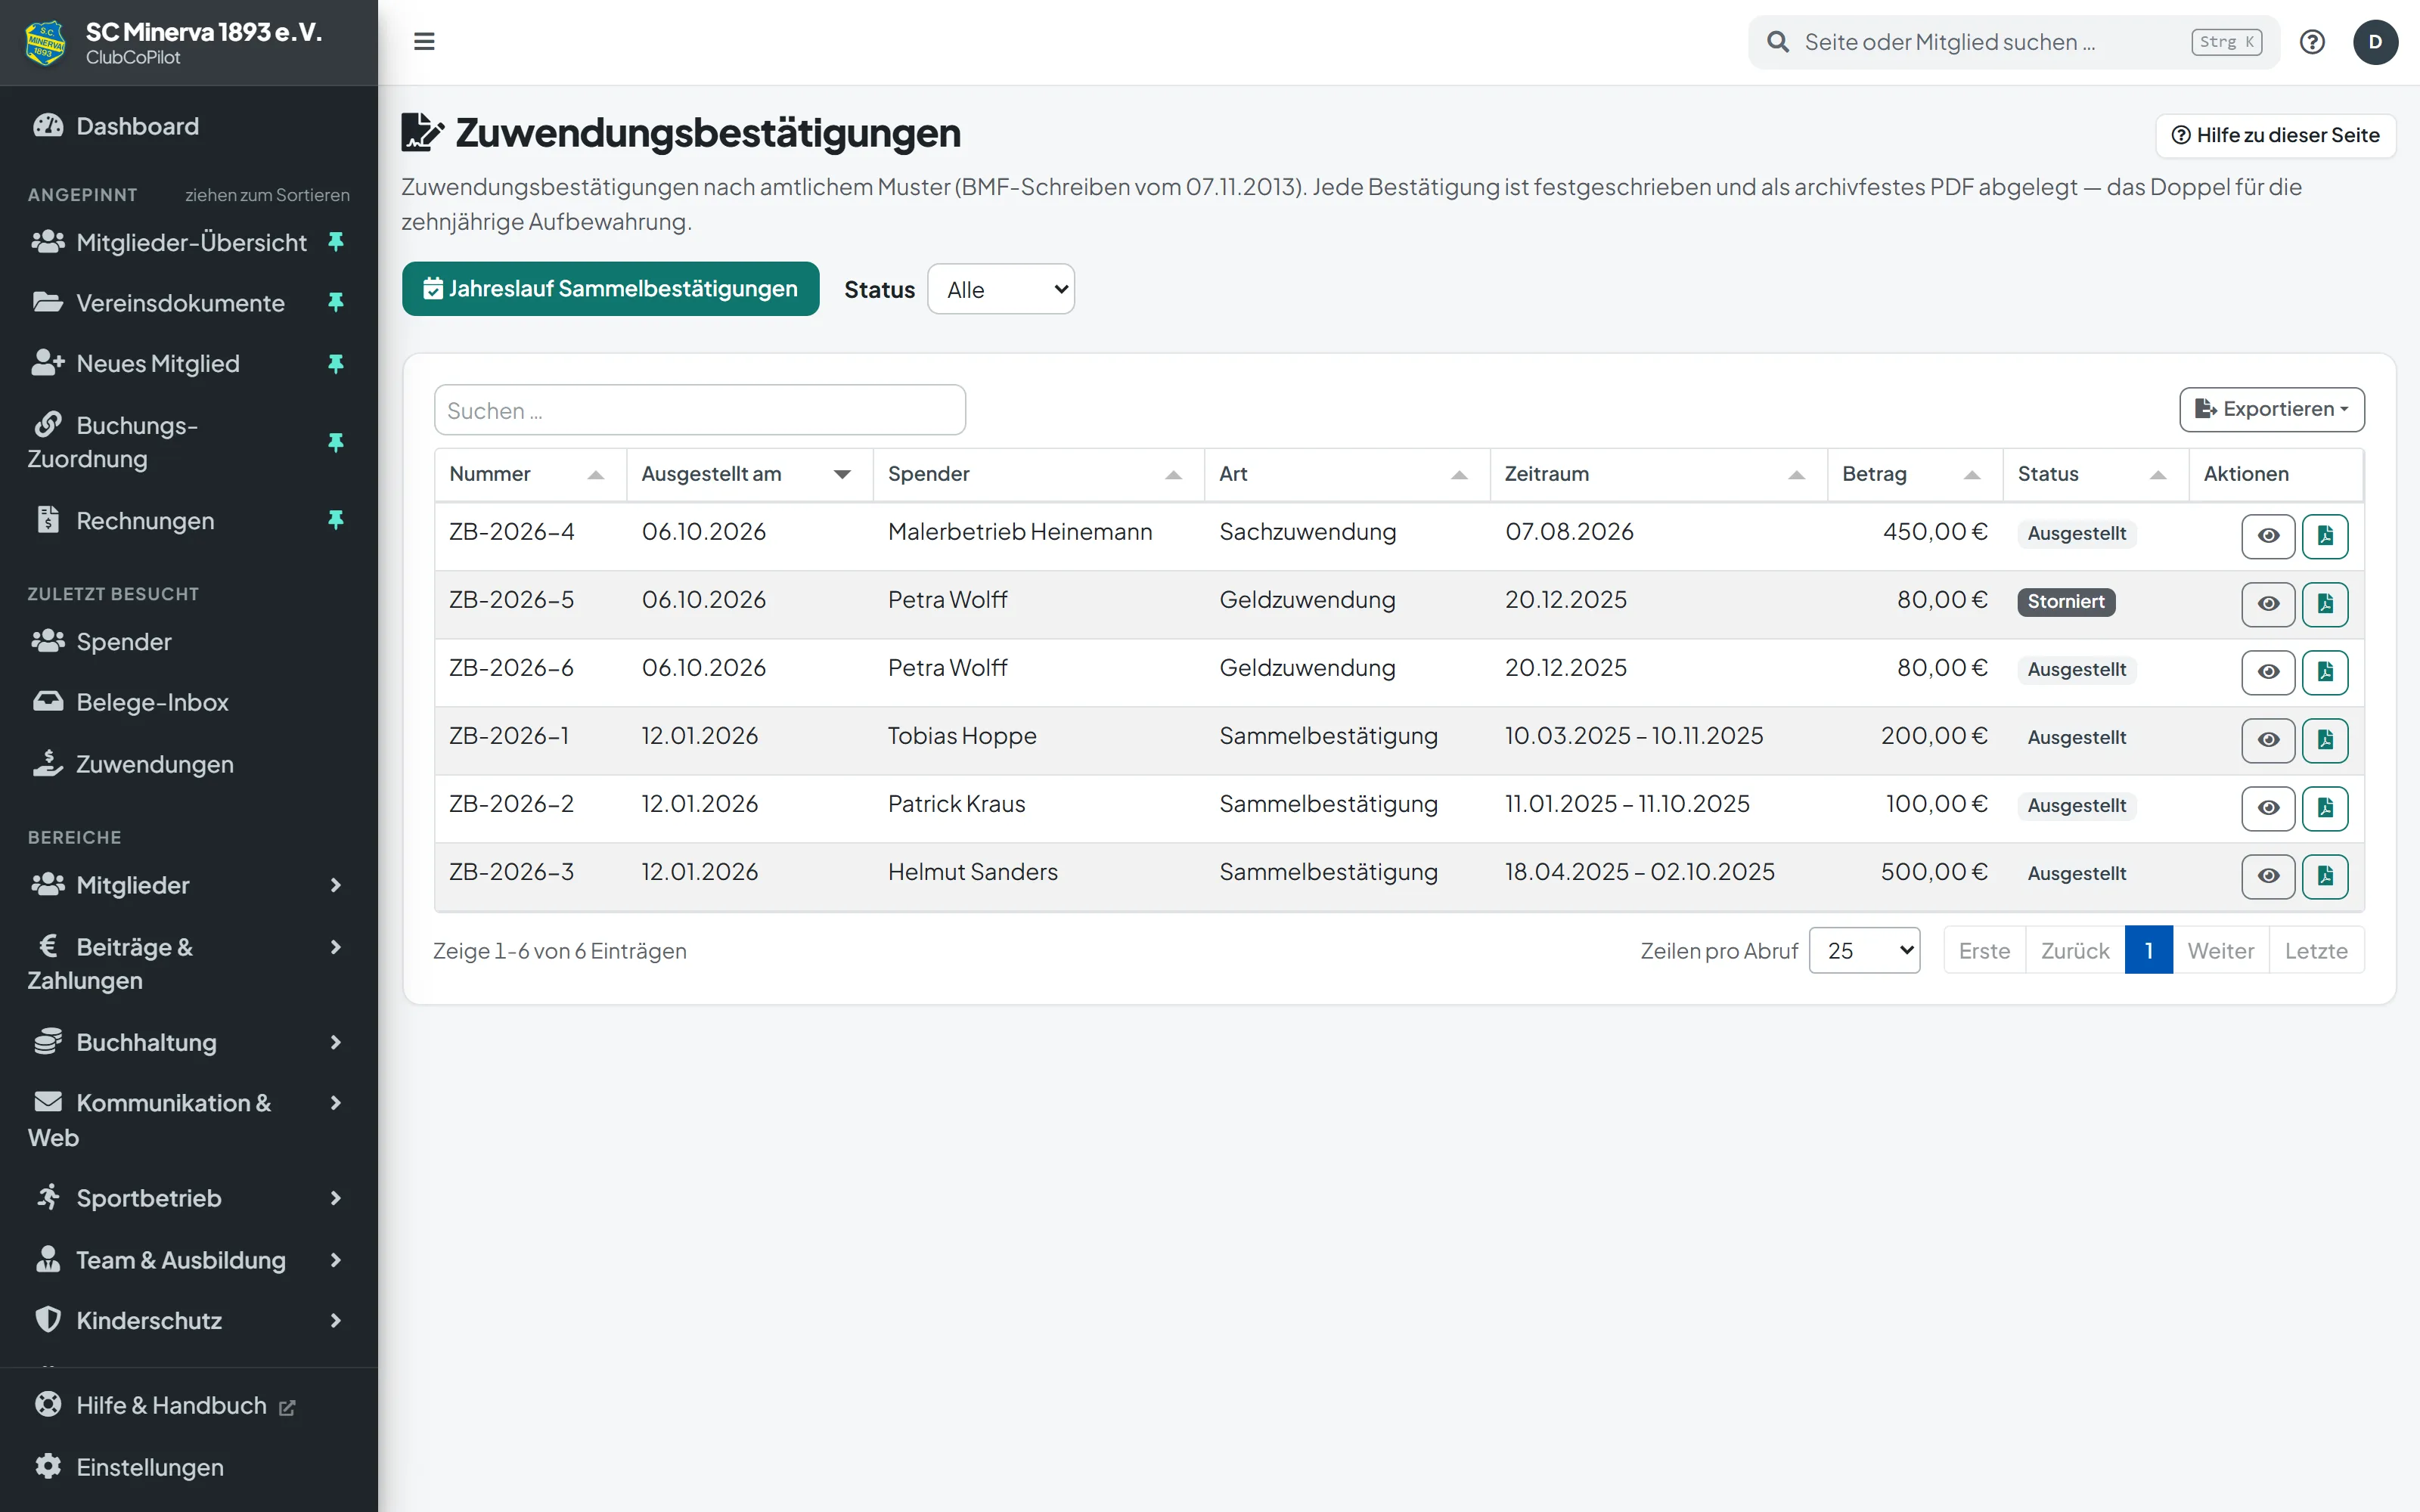Screen dimensions: 2420x1512
Task: Download PDF for ZB-2026-4
Action: click(2325, 536)
